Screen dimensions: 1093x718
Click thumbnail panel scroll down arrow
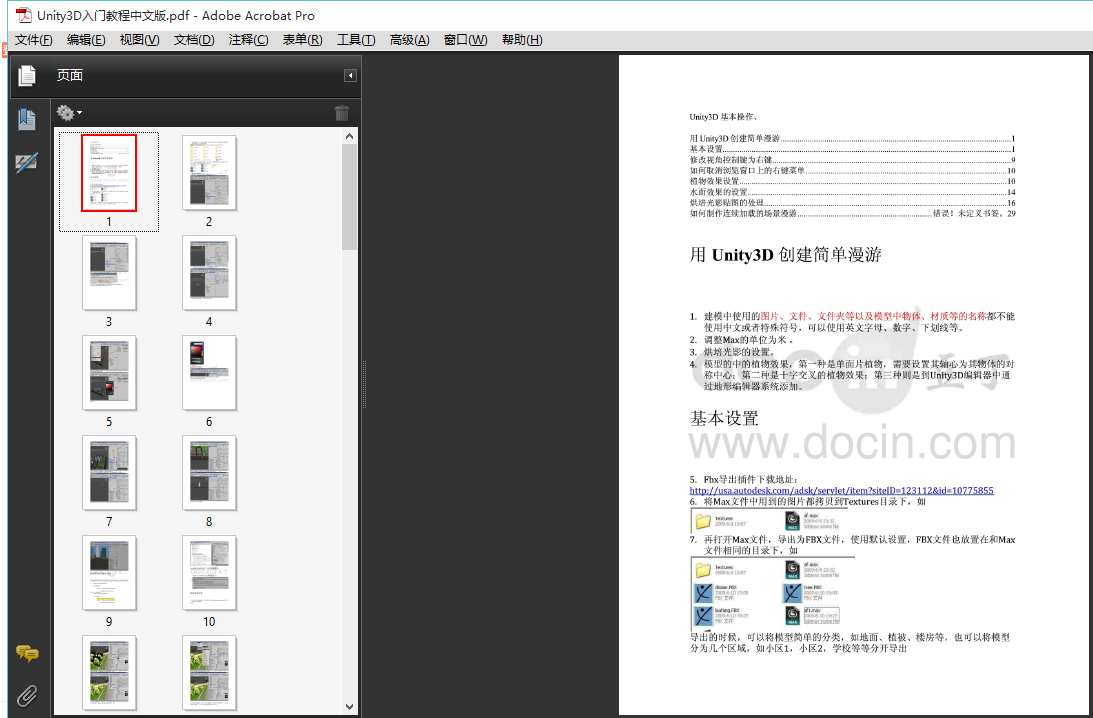pos(350,706)
